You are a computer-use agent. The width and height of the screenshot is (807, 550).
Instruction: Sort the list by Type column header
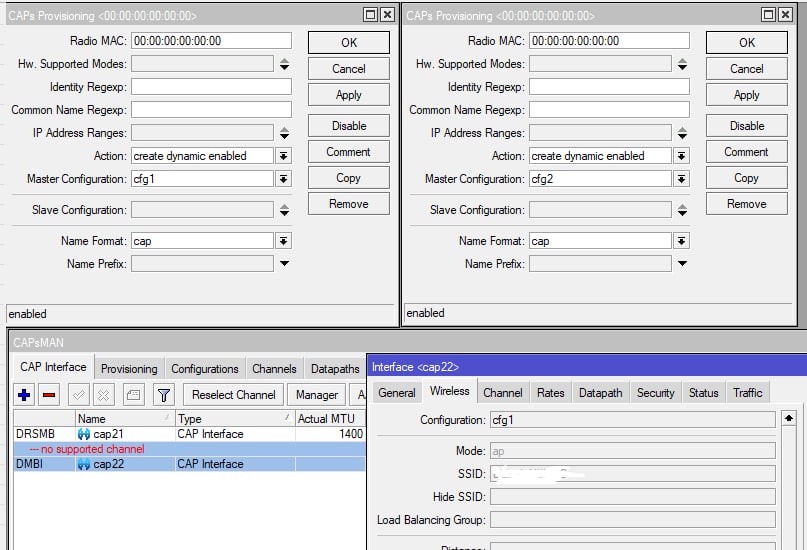[235, 419]
